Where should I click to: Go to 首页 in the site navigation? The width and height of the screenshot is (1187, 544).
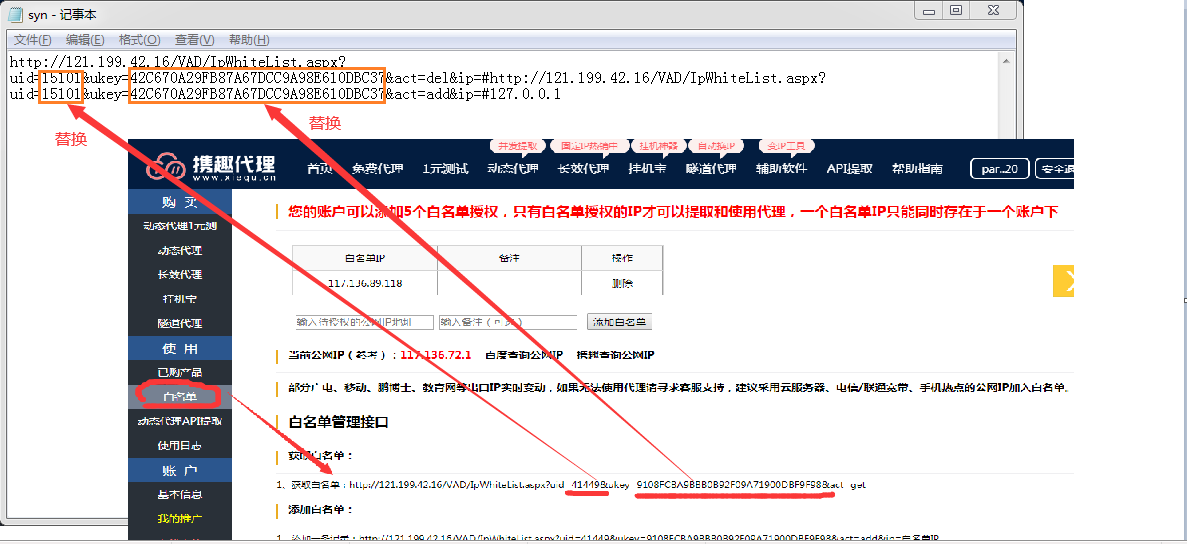319,169
